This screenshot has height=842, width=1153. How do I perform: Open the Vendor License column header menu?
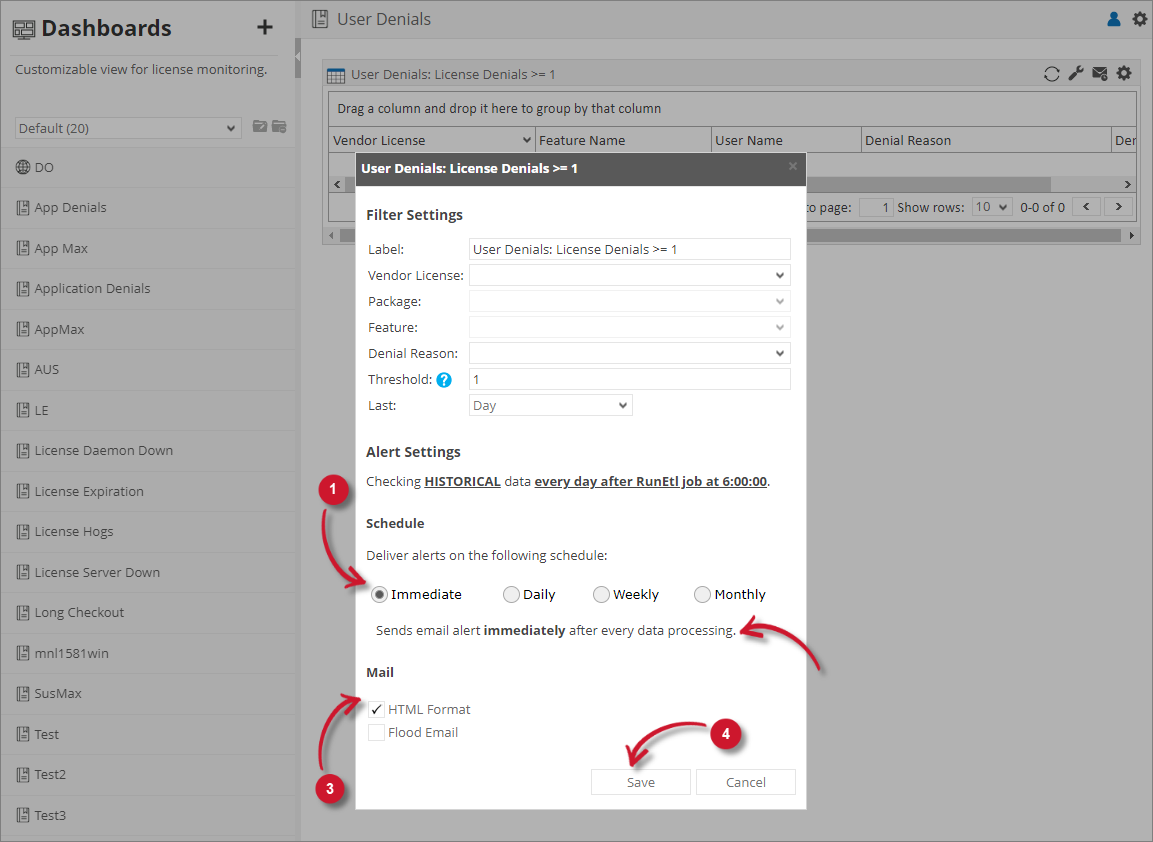526,140
